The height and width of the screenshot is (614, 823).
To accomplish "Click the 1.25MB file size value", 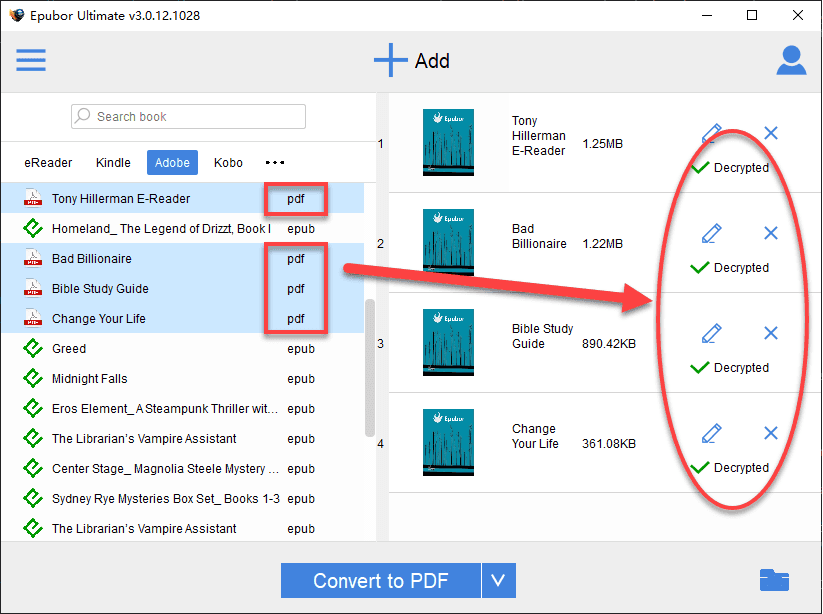I will tap(603, 144).
